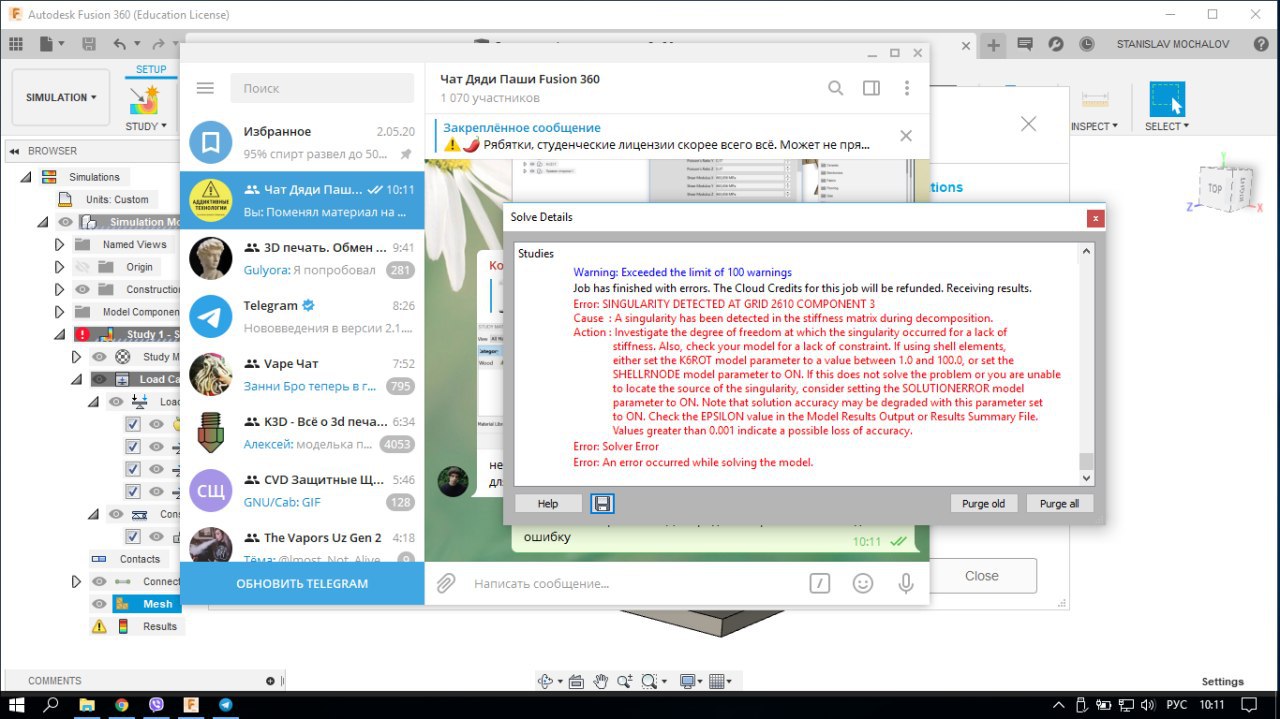Image resolution: width=1280 pixels, height=719 pixels.
Task: Uncheck the constraint checkbox under Constraints
Action: (x=133, y=537)
